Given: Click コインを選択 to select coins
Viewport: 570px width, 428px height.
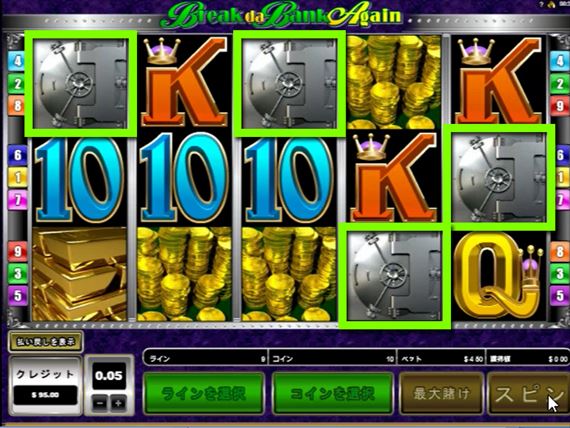Looking at the screenshot, I should pyautogui.click(x=333, y=393).
